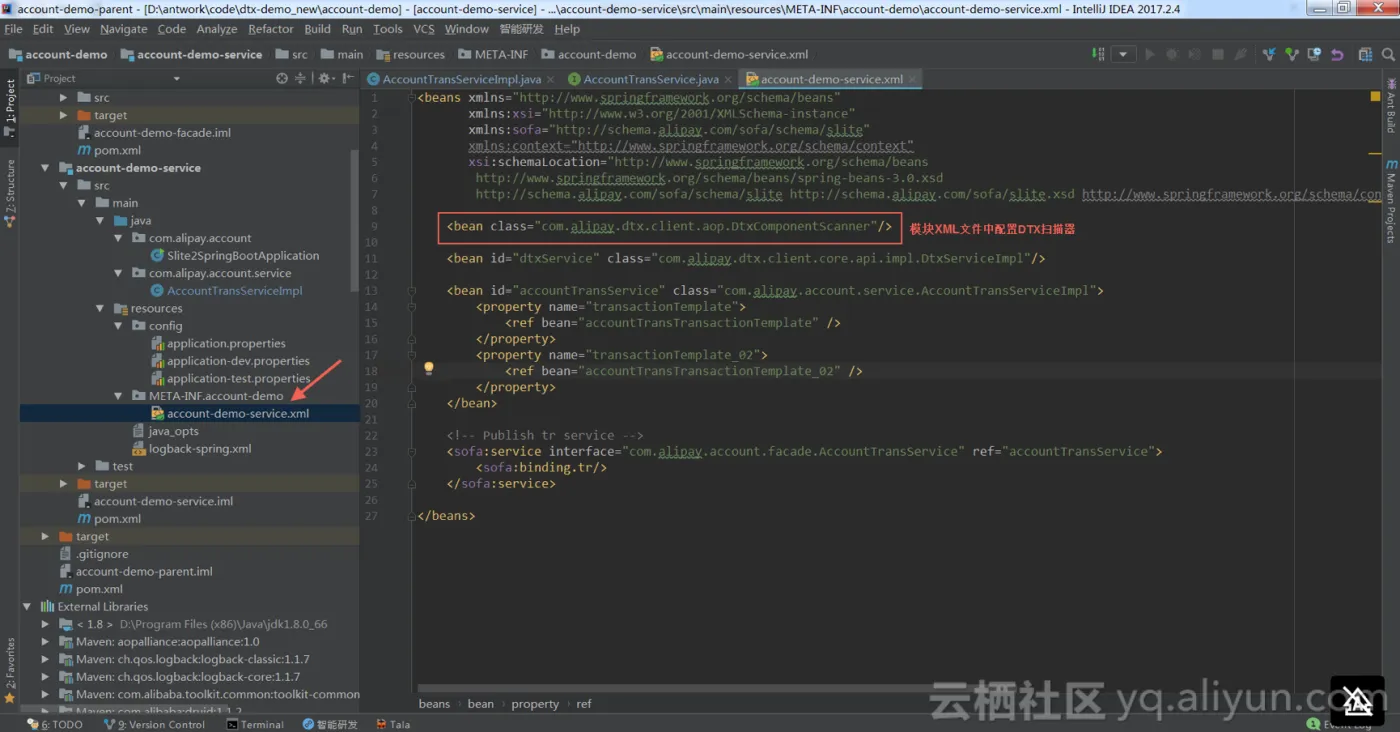Image resolution: width=1400 pixels, height=732 pixels.
Task: Click resources in navigation bar
Action: (410, 54)
